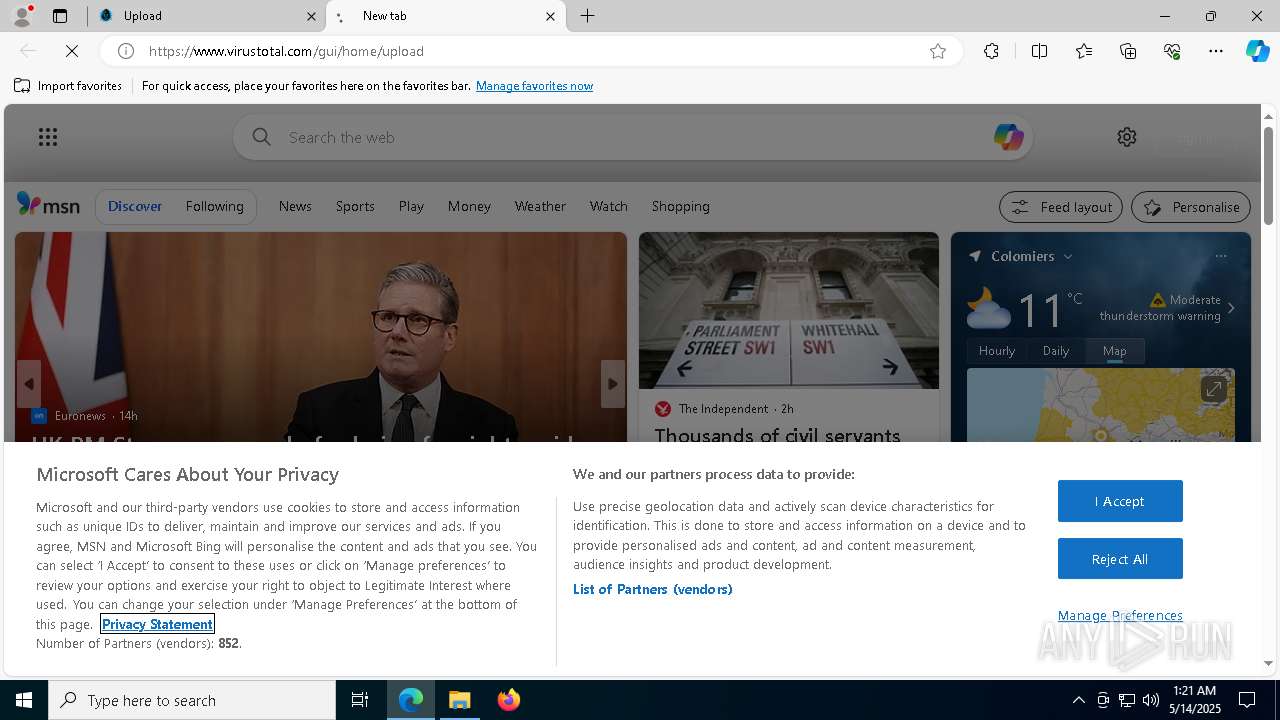Select the Following feed tab

(215, 206)
